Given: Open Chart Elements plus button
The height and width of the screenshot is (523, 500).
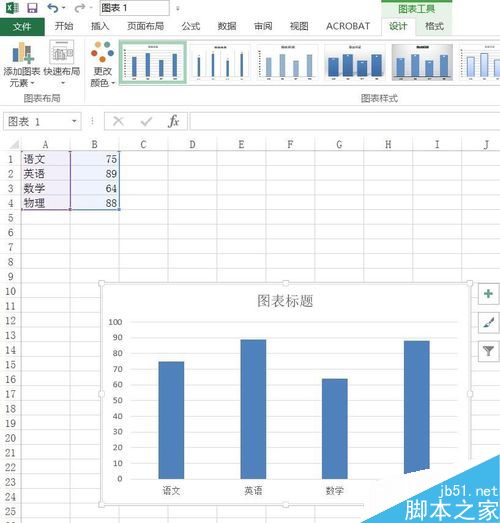Looking at the screenshot, I should coord(488,294).
